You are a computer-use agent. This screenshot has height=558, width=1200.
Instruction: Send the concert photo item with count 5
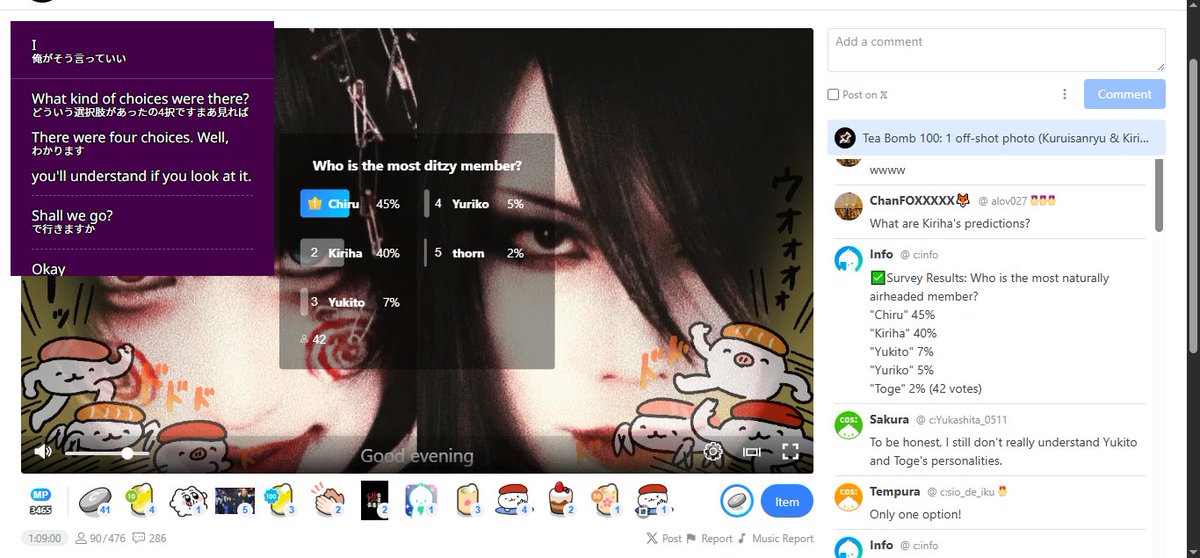[x=235, y=499]
